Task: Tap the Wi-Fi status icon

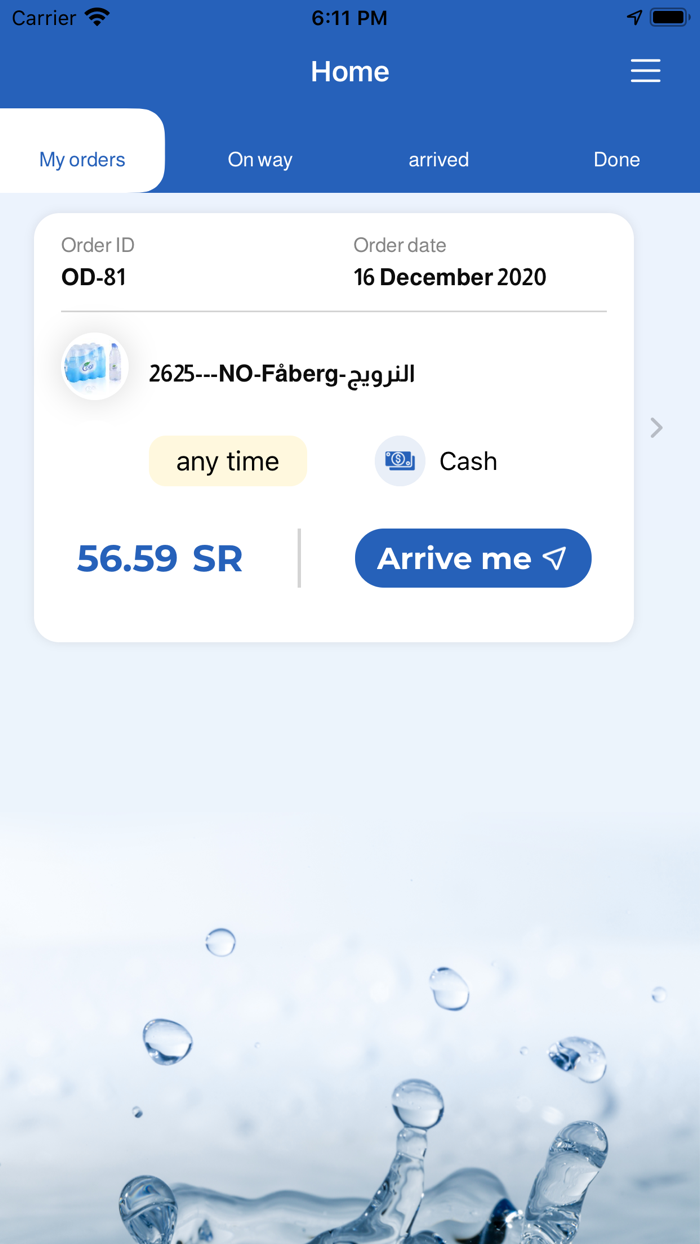Action: (97, 18)
